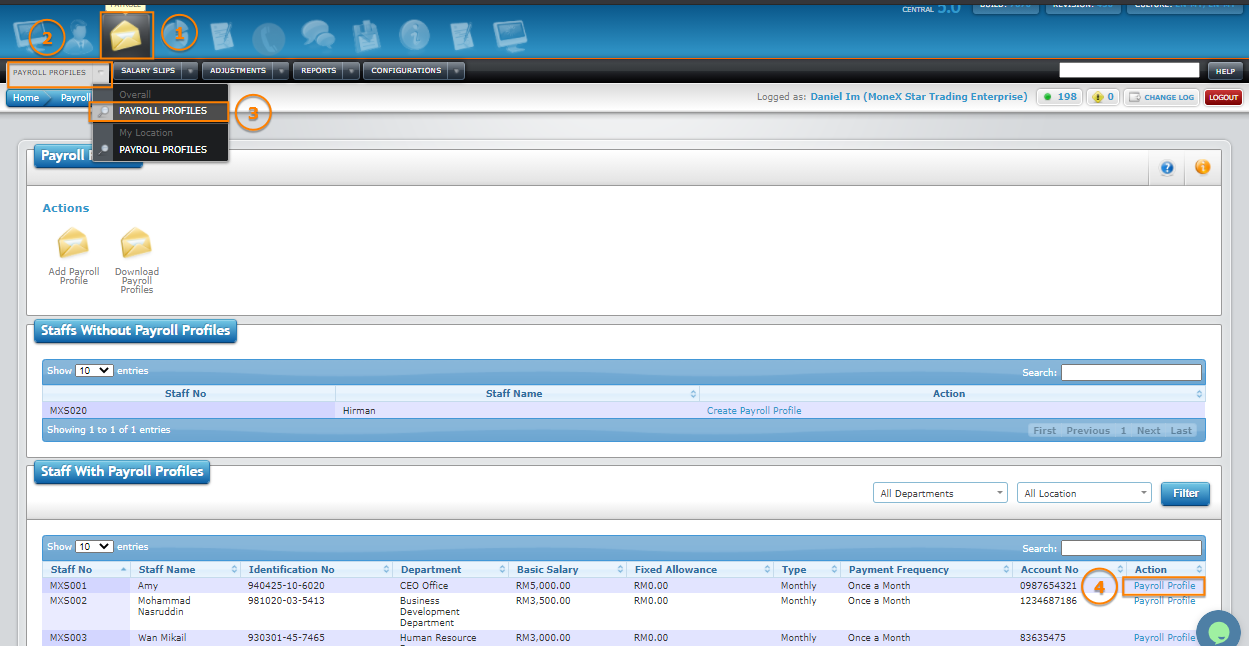Screen dimensions: 1249x646
Task: Open the Salary Slips menu
Action: coord(148,71)
